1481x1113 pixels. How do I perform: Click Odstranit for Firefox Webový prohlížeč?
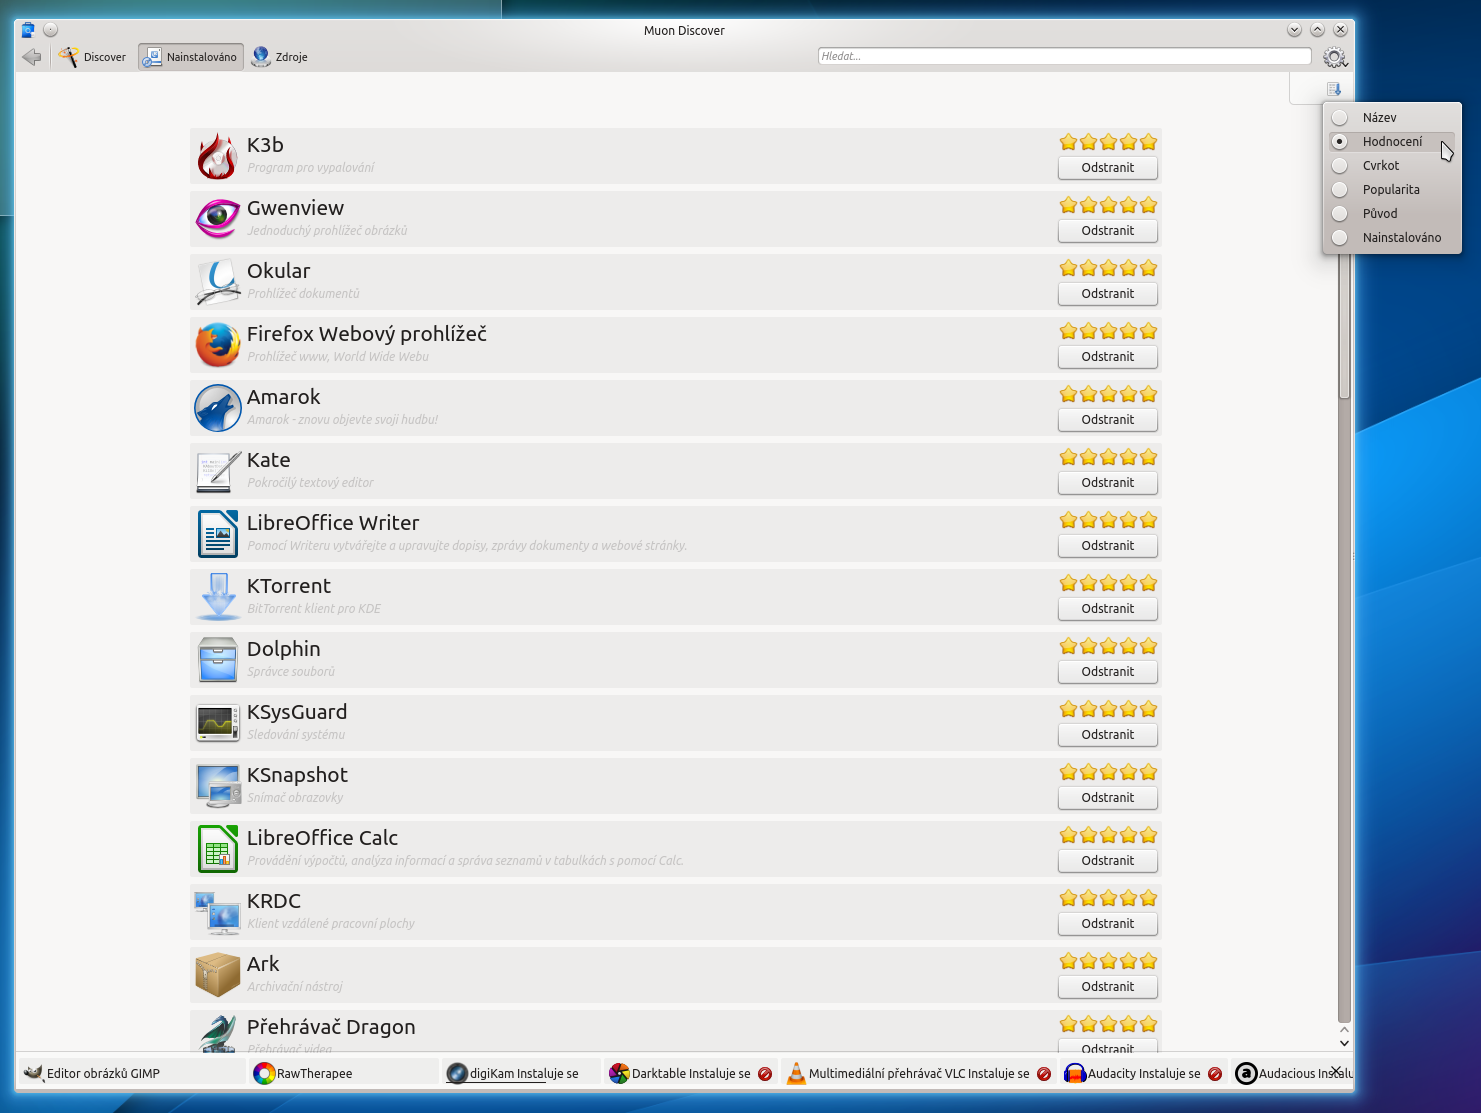[1108, 357]
